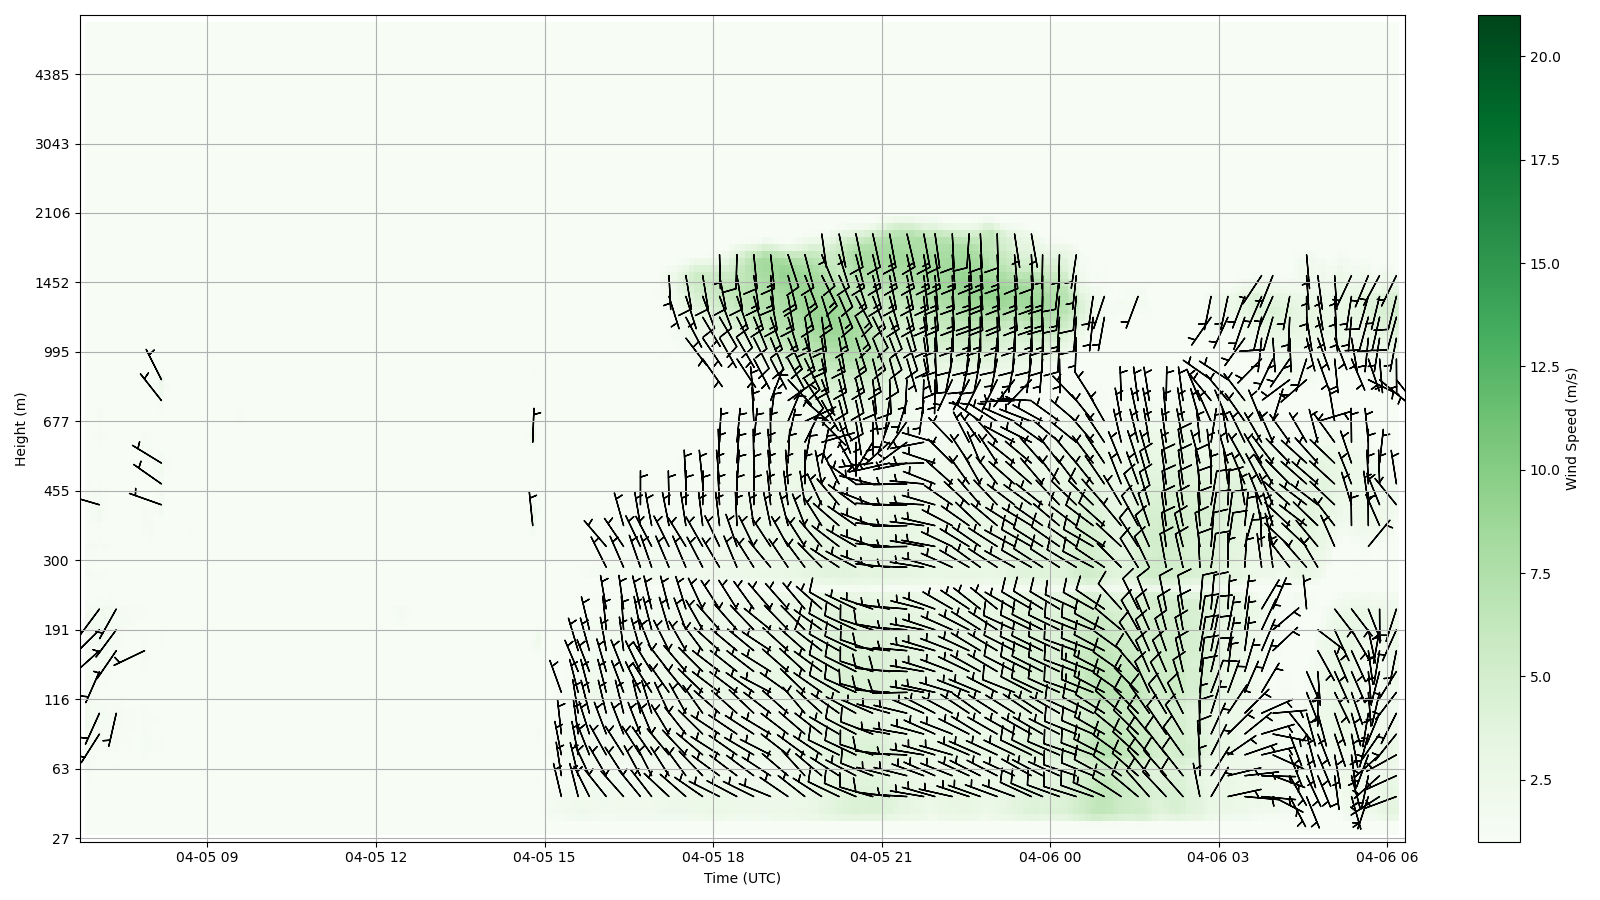Select the 2.5 colorbar tick label
Image resolution: width=1600 pixels, height=900 pixels.
pyautogui.click(x=1541, y=780)
